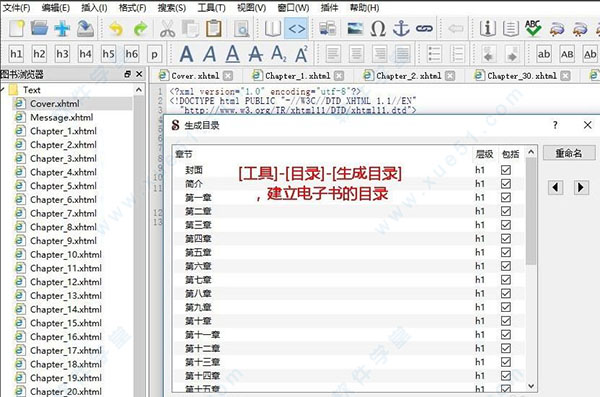Switch to the Chapter_2.xhtml tab
The image size is (600, 397).
[409, 76]
